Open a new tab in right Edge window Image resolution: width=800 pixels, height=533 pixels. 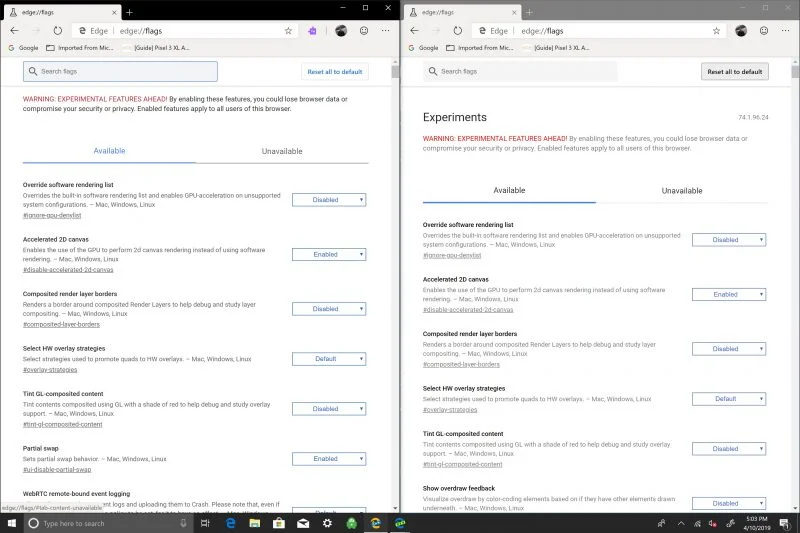coord(530,12)
